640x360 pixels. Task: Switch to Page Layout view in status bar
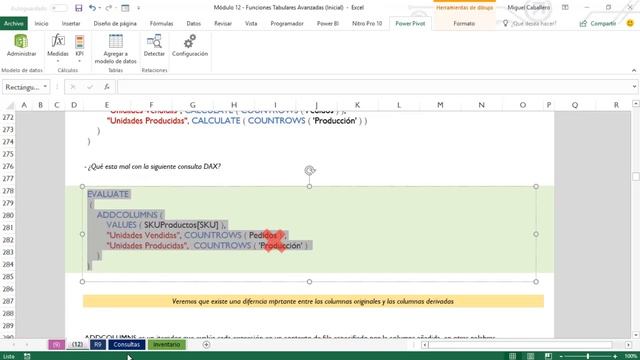click(x=530, y=356)
